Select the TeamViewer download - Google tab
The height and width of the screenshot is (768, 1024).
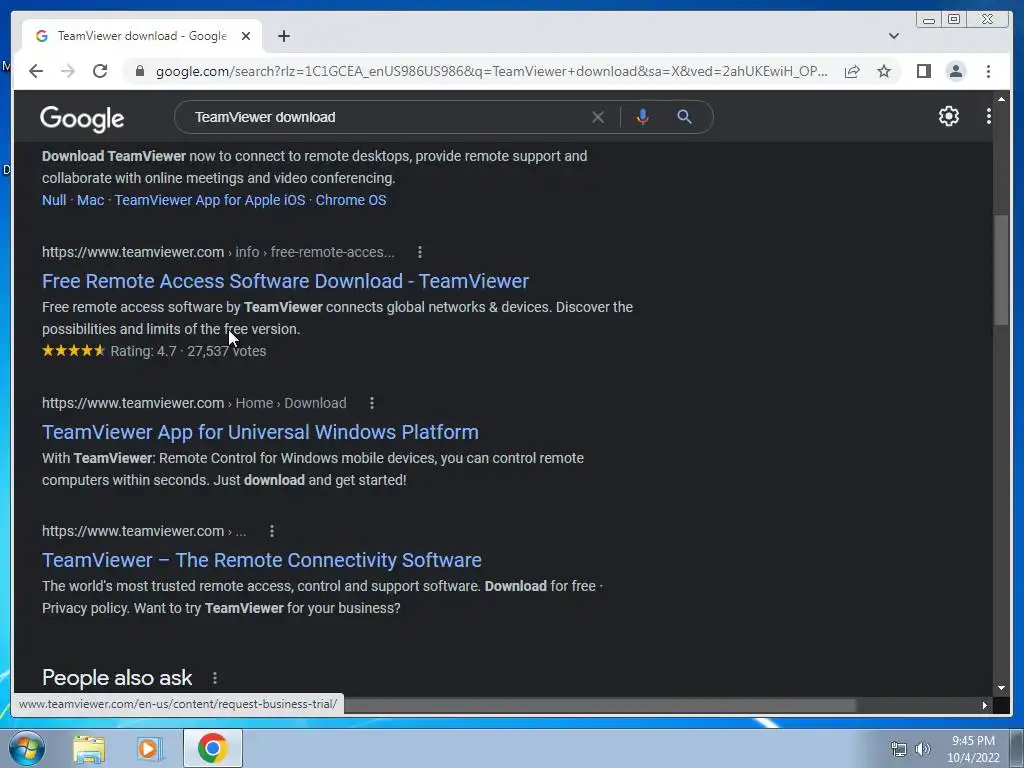(142, 36)
